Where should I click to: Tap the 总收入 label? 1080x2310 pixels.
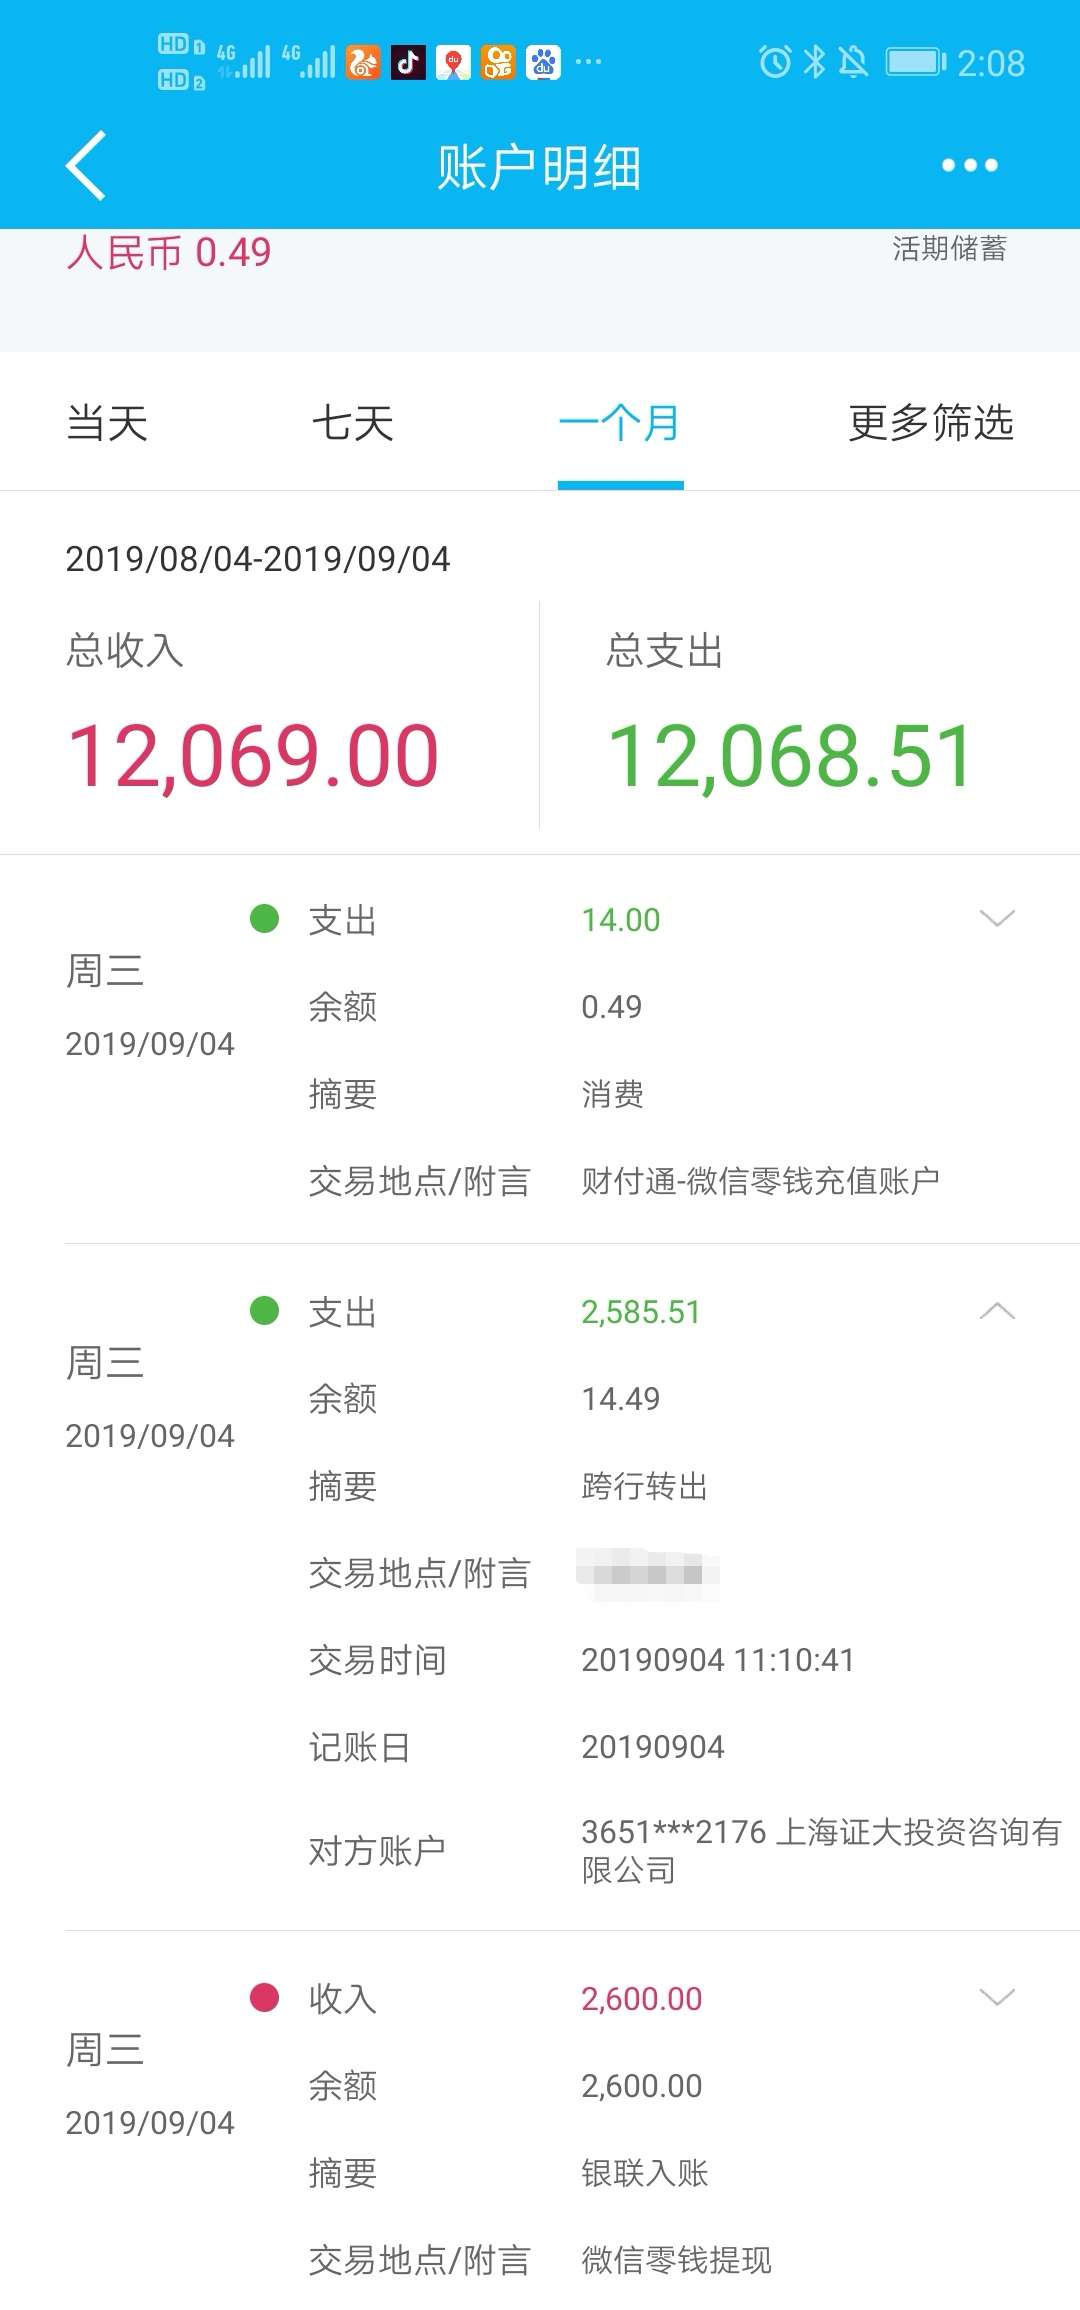(125, 650)
